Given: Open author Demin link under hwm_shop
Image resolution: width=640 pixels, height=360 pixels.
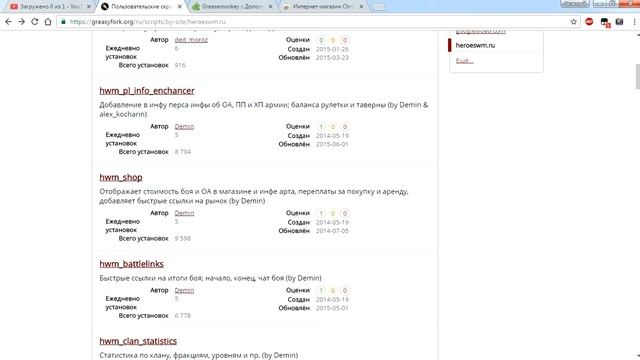Looking at the screenshot, I should 184,213.
